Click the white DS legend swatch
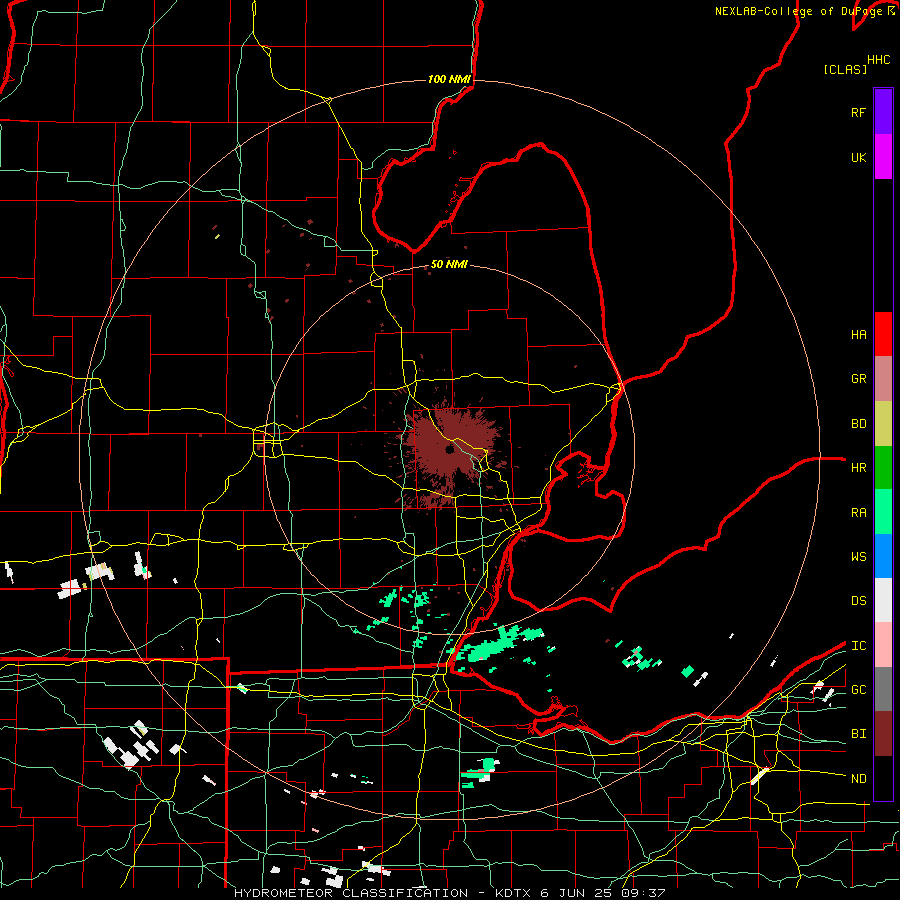The height and width of the screenshot is (900, 900). click(883, 600)
